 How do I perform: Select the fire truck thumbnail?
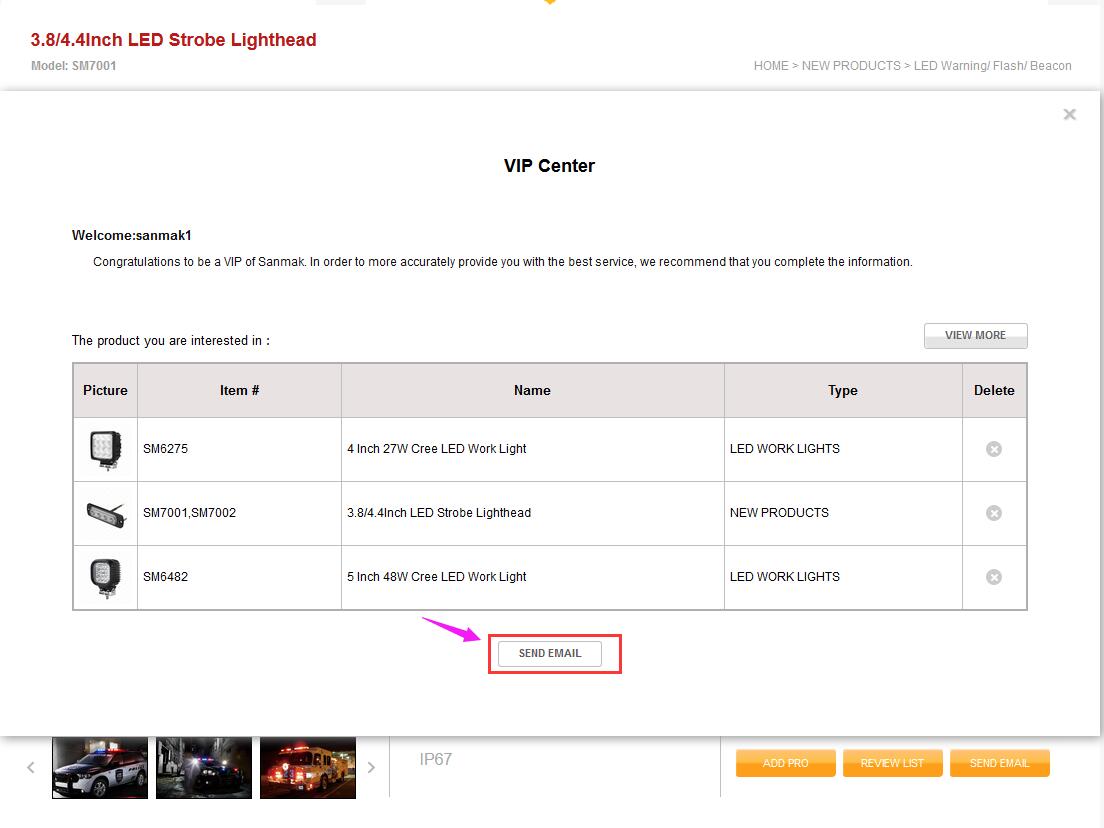(308, 767)
